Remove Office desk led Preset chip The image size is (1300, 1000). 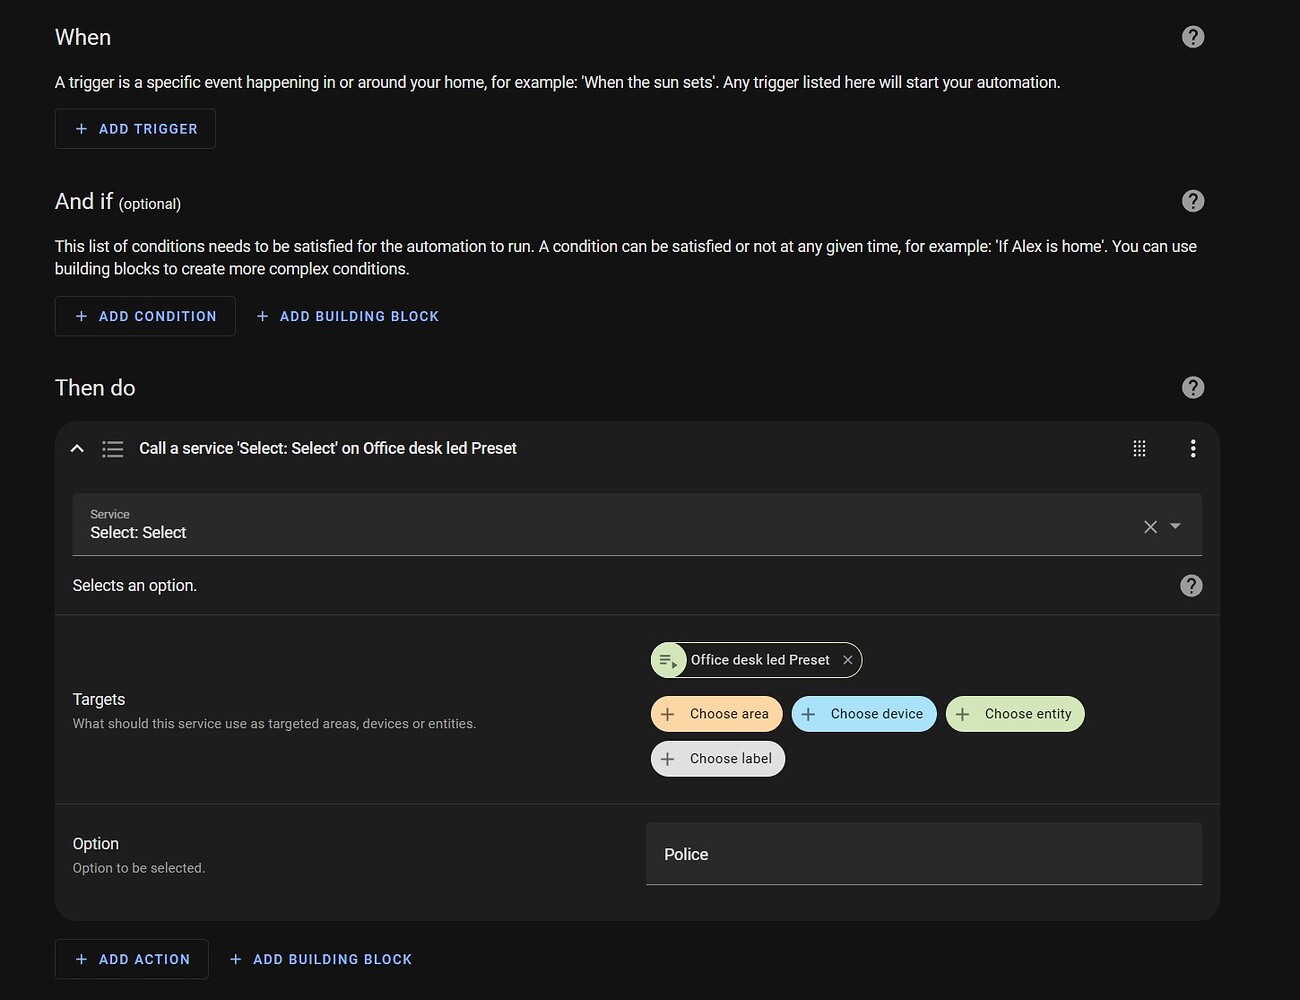click(x=848, y=660)
